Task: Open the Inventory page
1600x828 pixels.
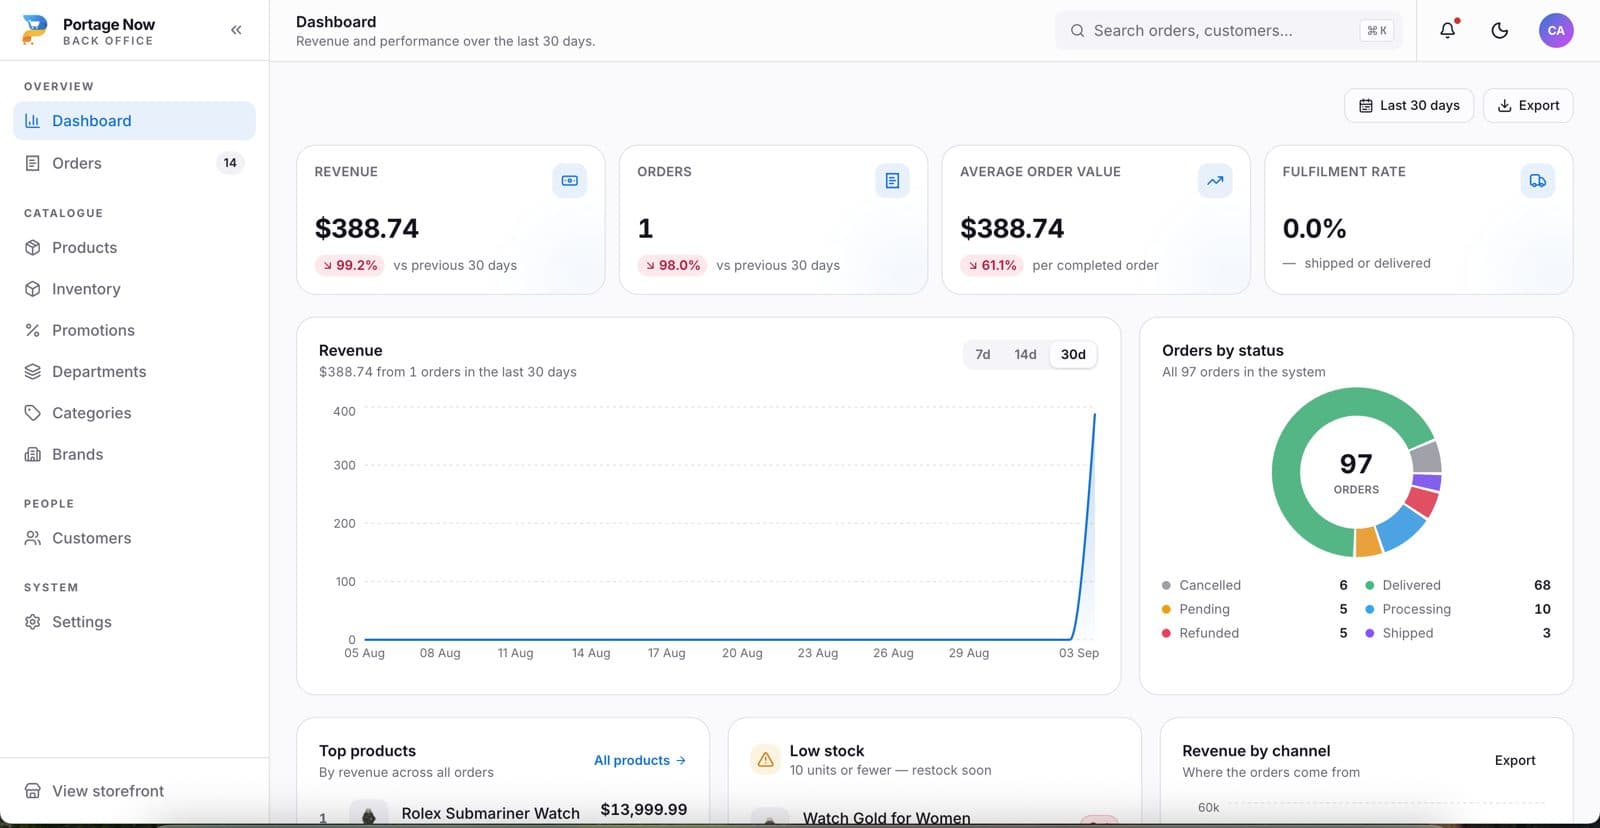Action: (x=134, y=289)
